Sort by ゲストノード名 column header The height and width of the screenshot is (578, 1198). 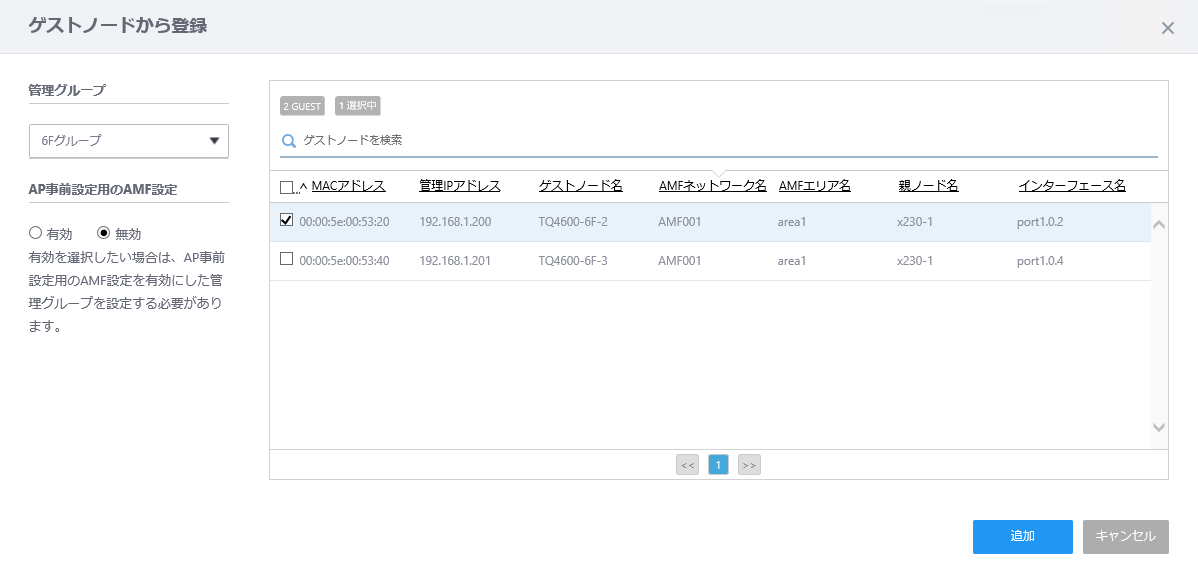[581, 186]
